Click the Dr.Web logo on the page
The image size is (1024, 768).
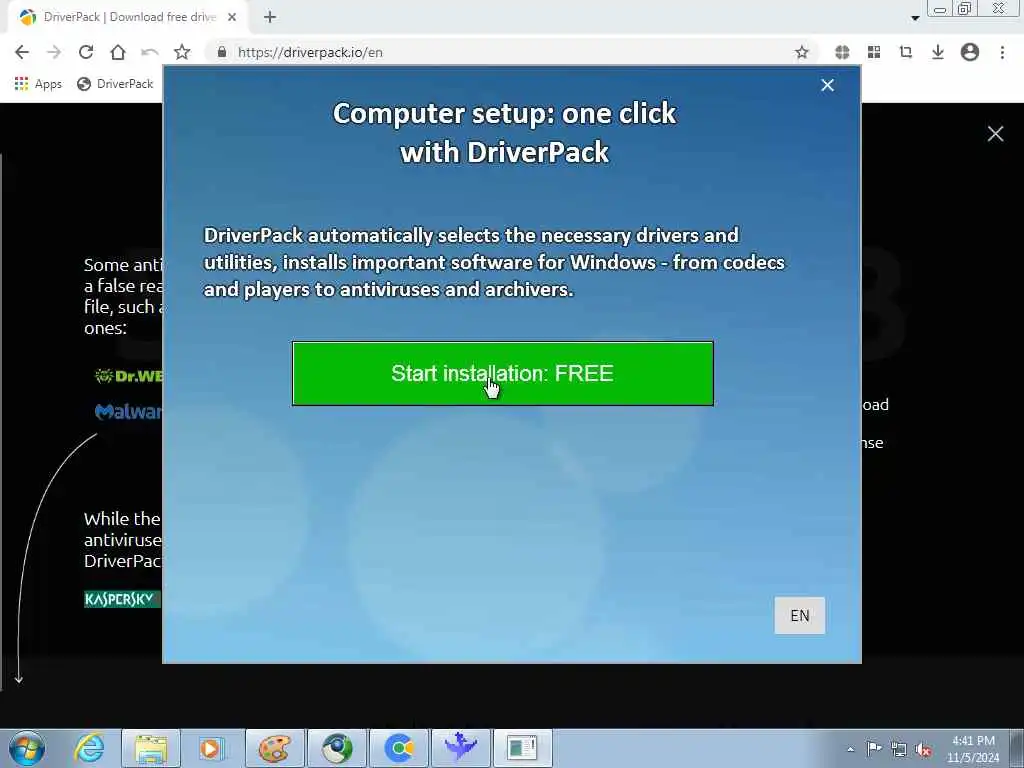(x=129, y=376)
